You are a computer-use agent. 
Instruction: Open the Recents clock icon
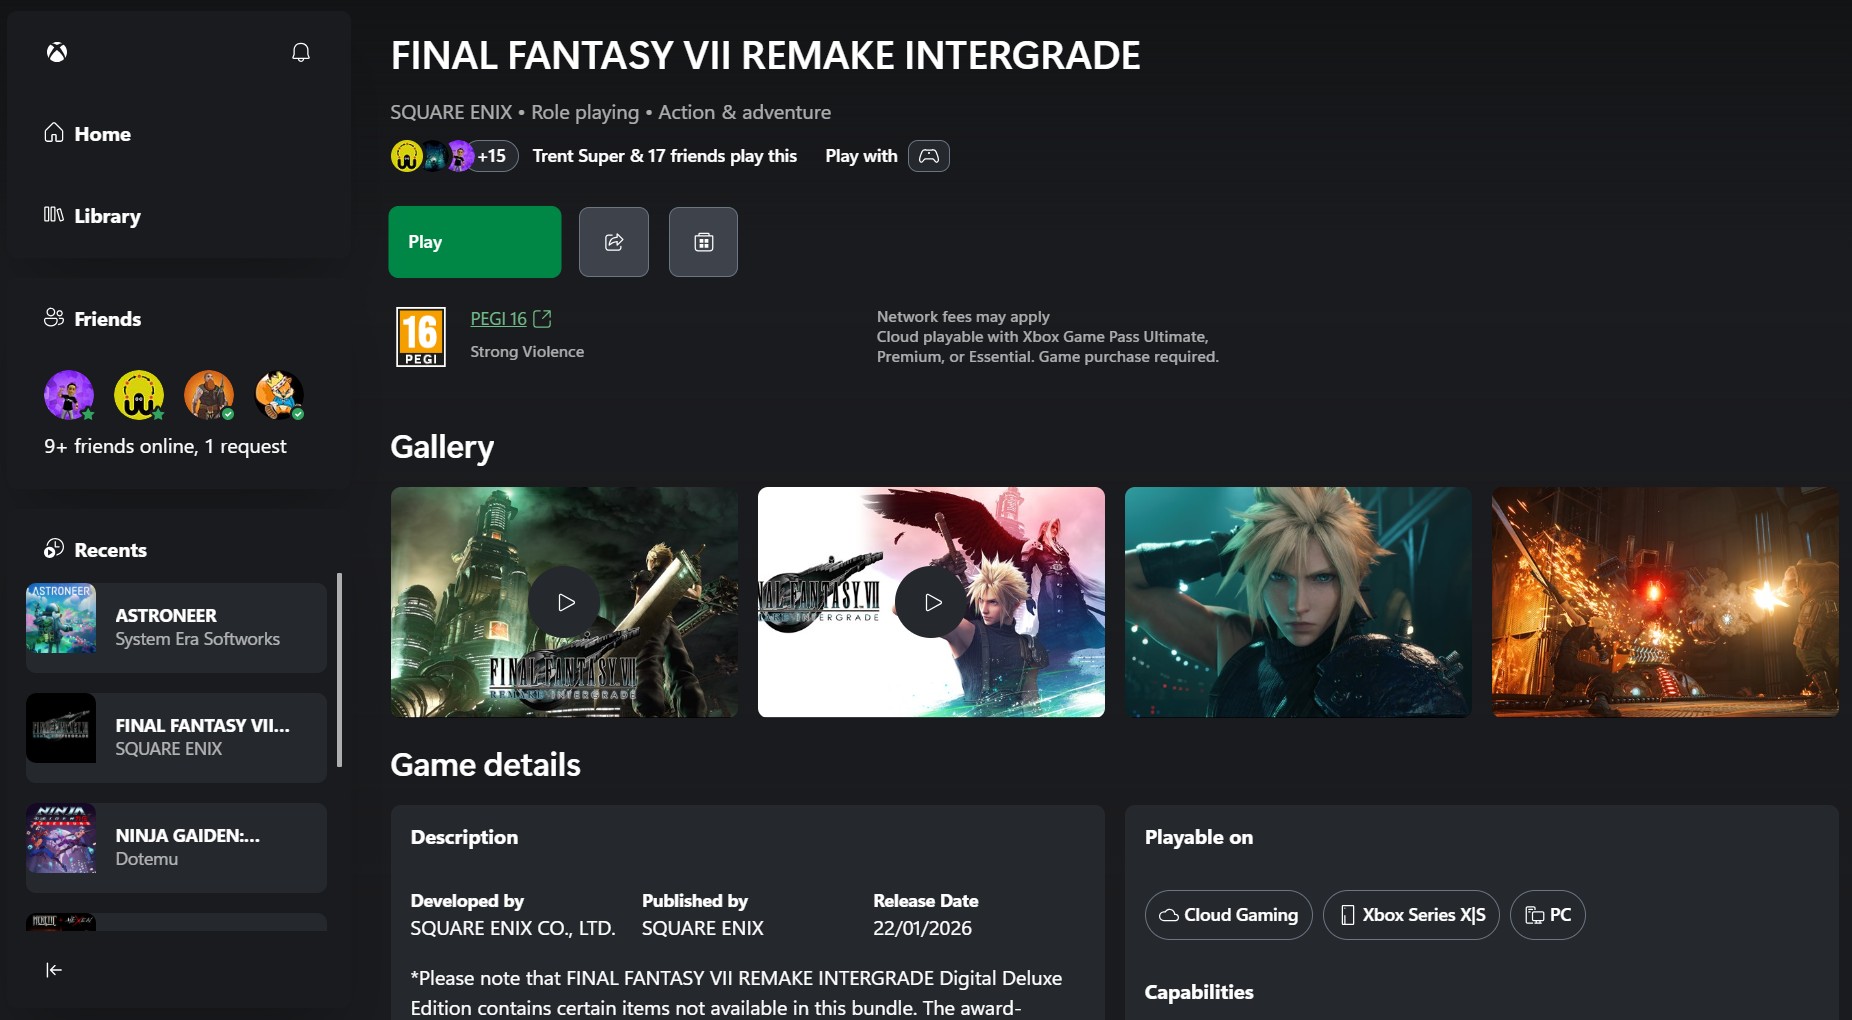(53, 549)
